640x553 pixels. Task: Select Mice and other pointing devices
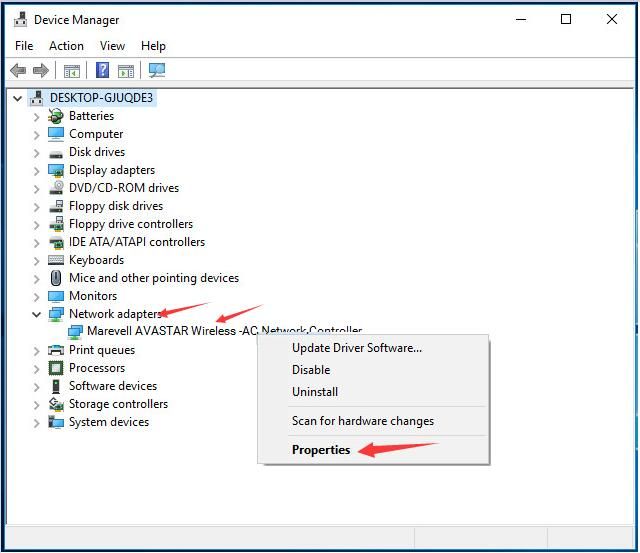(153, 278)
